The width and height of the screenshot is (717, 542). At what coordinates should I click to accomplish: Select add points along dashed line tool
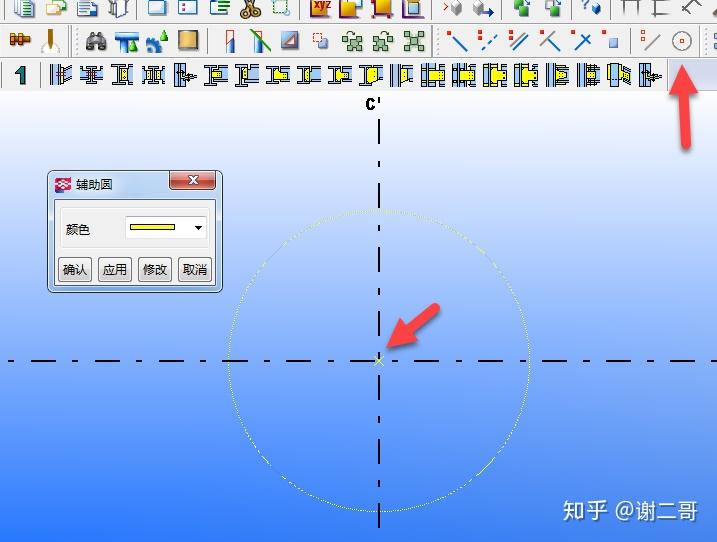coord(487,41)
